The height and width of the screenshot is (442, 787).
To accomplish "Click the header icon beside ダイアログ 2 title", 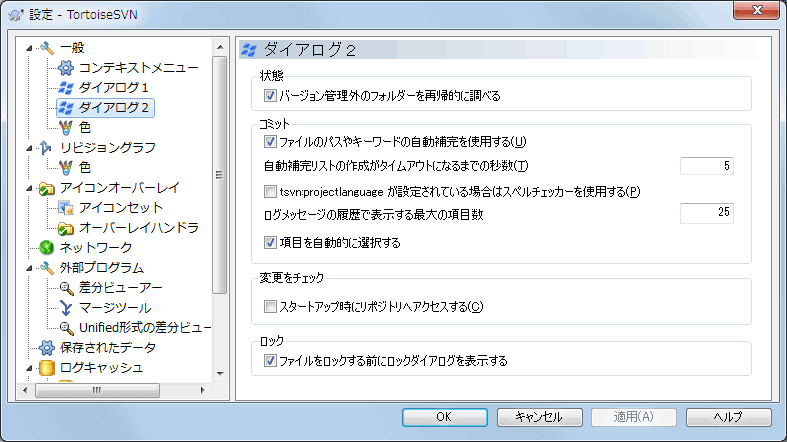I will (249, 50).
